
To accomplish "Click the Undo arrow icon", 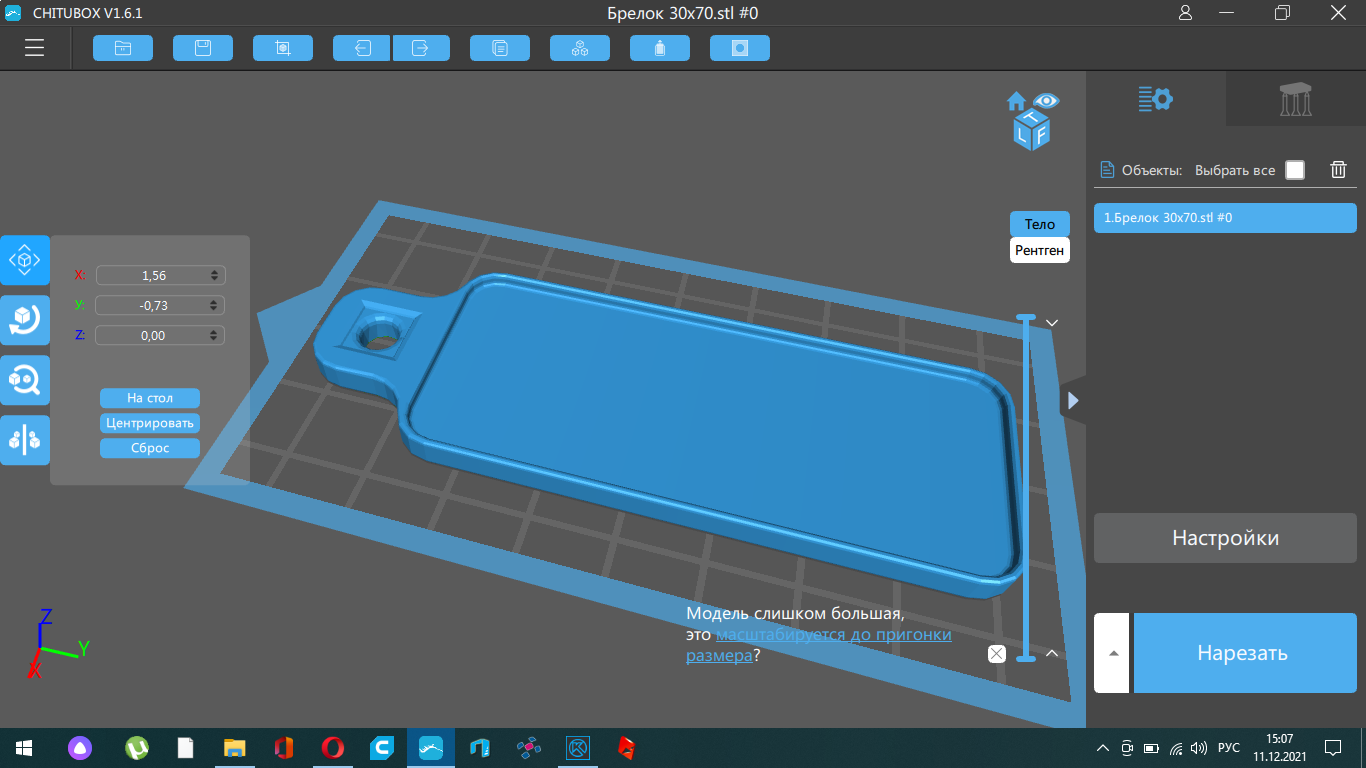I will pyautogui.click(x=362, y=48).
